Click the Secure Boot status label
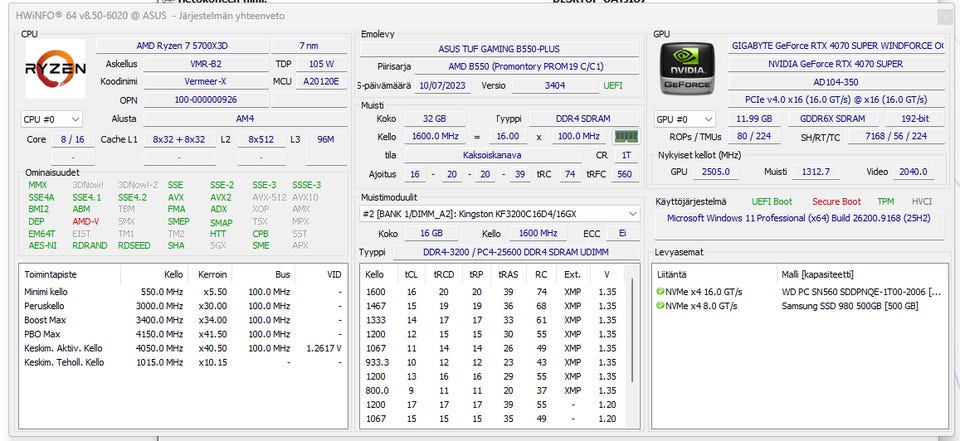The height and width of the screenshot is (441, 960). [836, 202]
